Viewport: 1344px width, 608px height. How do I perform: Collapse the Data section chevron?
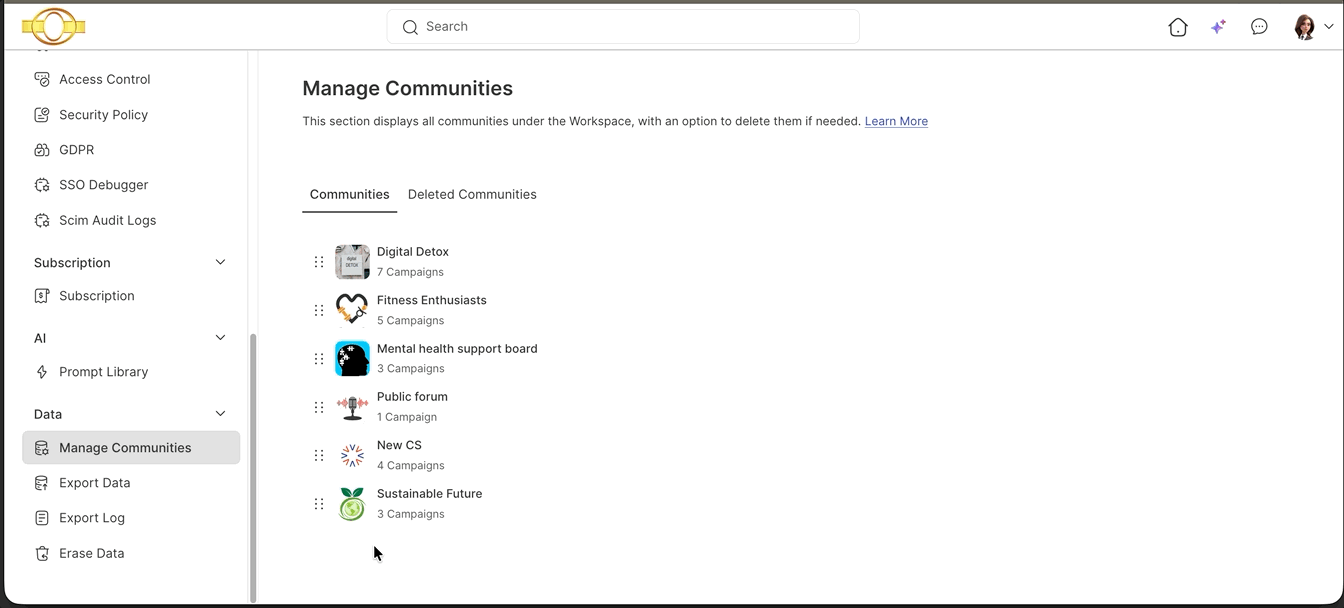click(x=221, y=414)
